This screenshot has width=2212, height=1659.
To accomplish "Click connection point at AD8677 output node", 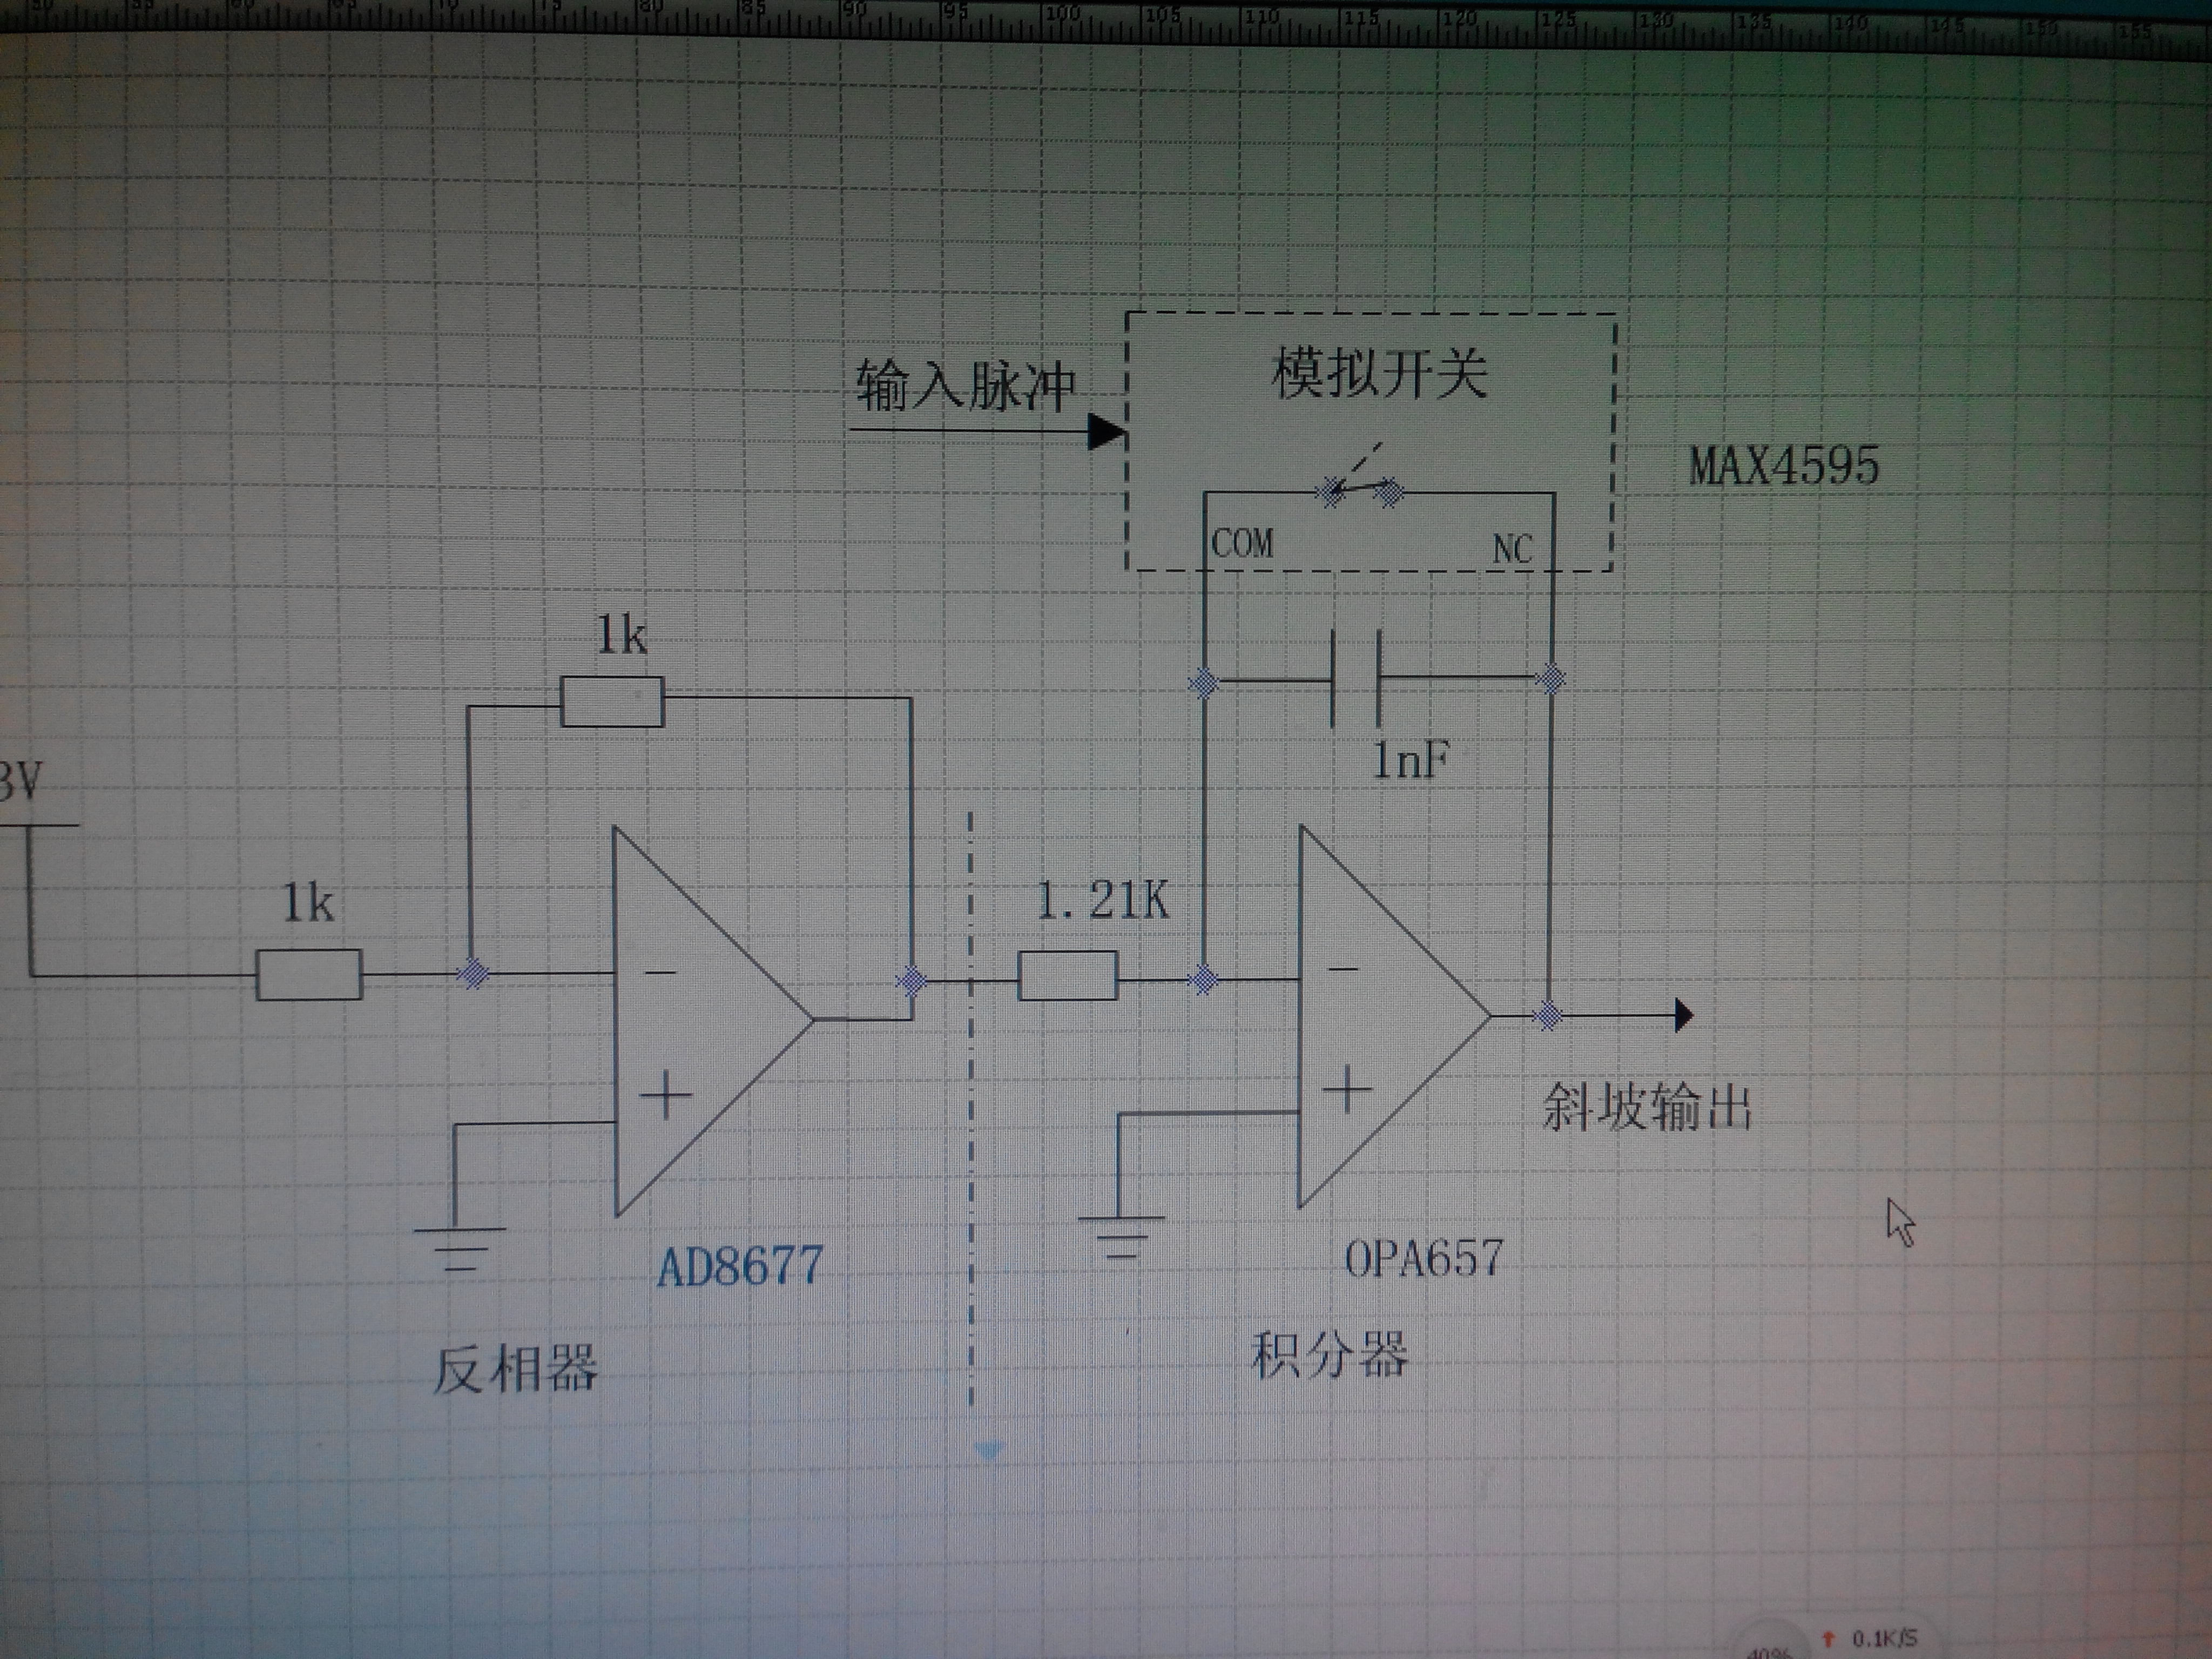I will (x=911, y=980).
